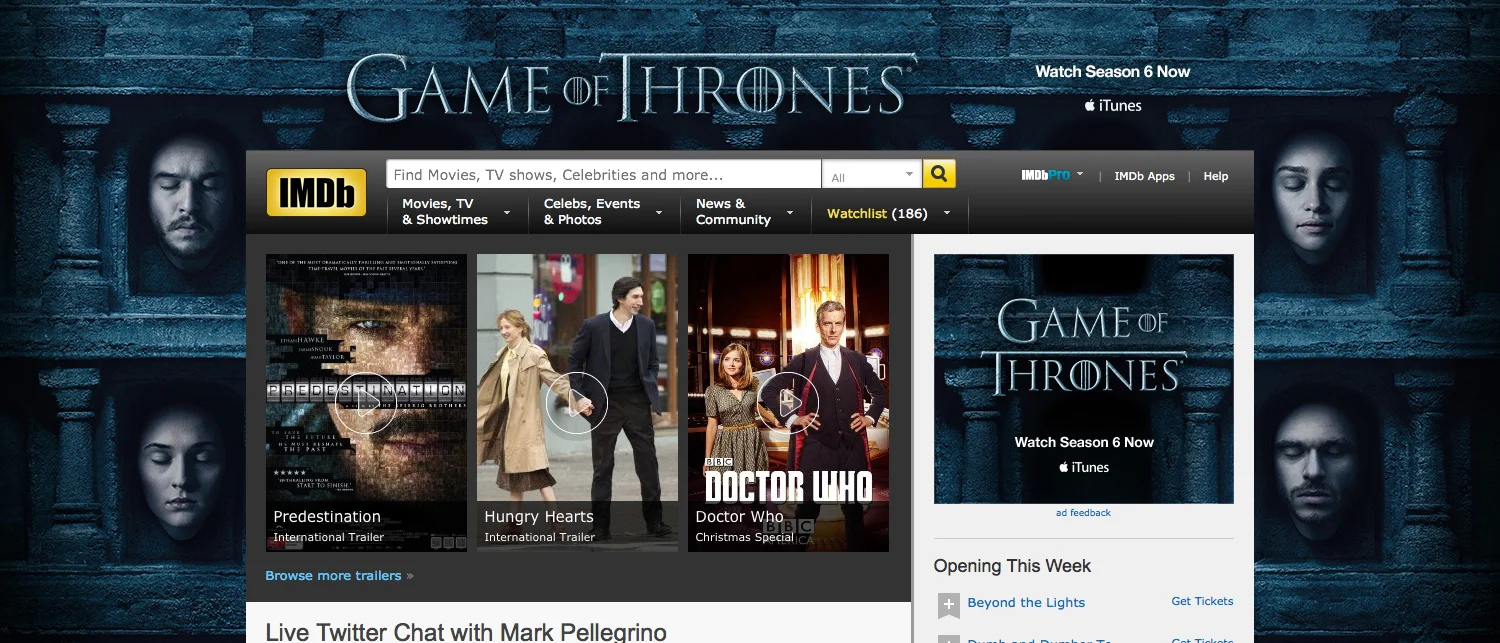Open the Watchlist (186) dropdown arrow
The height and width of the screenshot is (643, 1500).
pyautogui.click(x=946, y=213)
